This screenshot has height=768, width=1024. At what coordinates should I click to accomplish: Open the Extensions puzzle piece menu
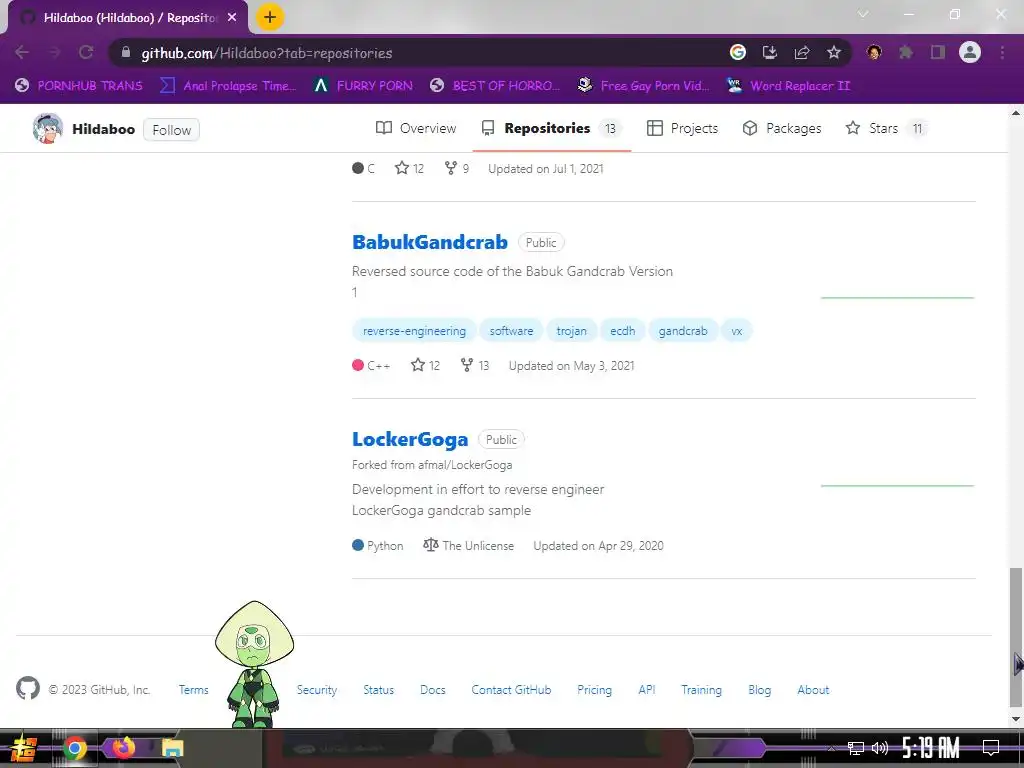pyautogui.click(x=906, y=52)
